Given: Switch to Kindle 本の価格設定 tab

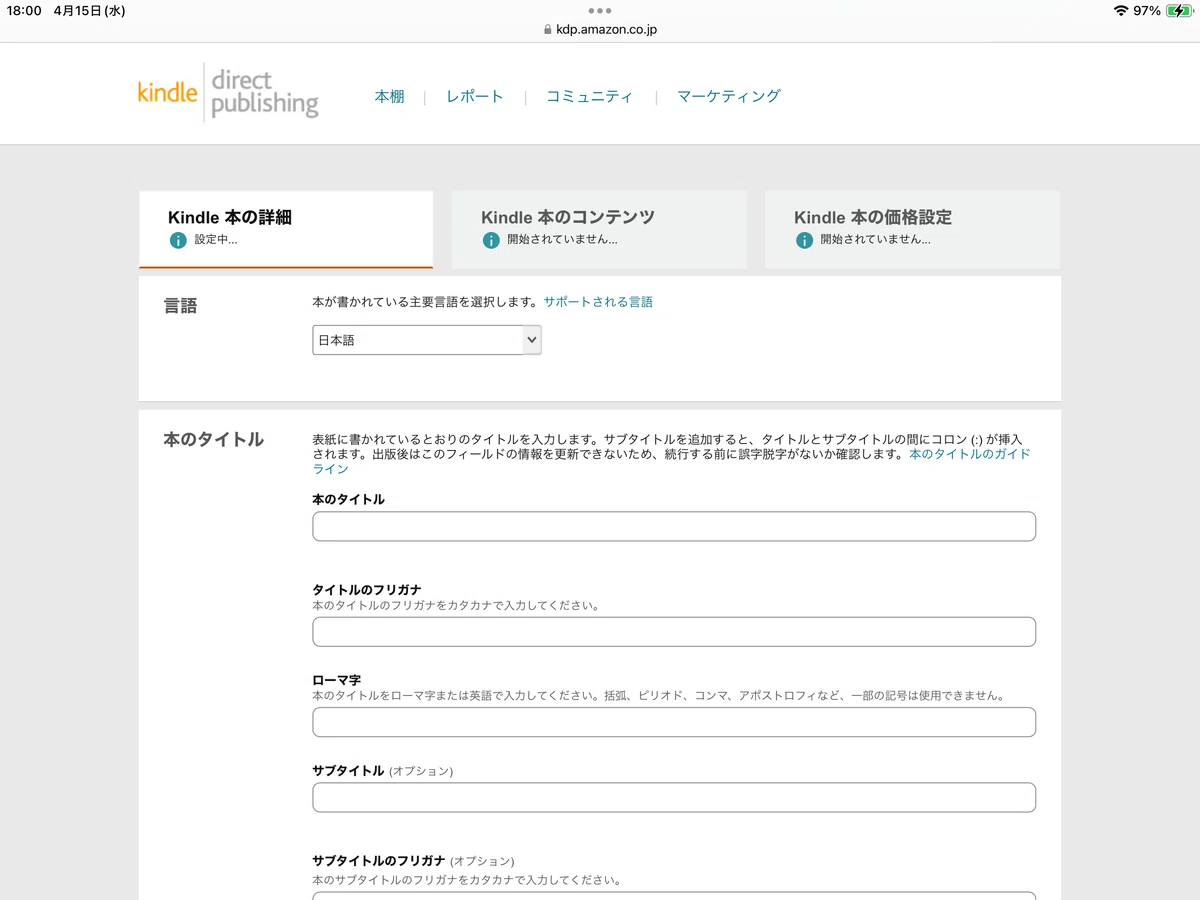Looking at the screenshot, I should [912, 229].
